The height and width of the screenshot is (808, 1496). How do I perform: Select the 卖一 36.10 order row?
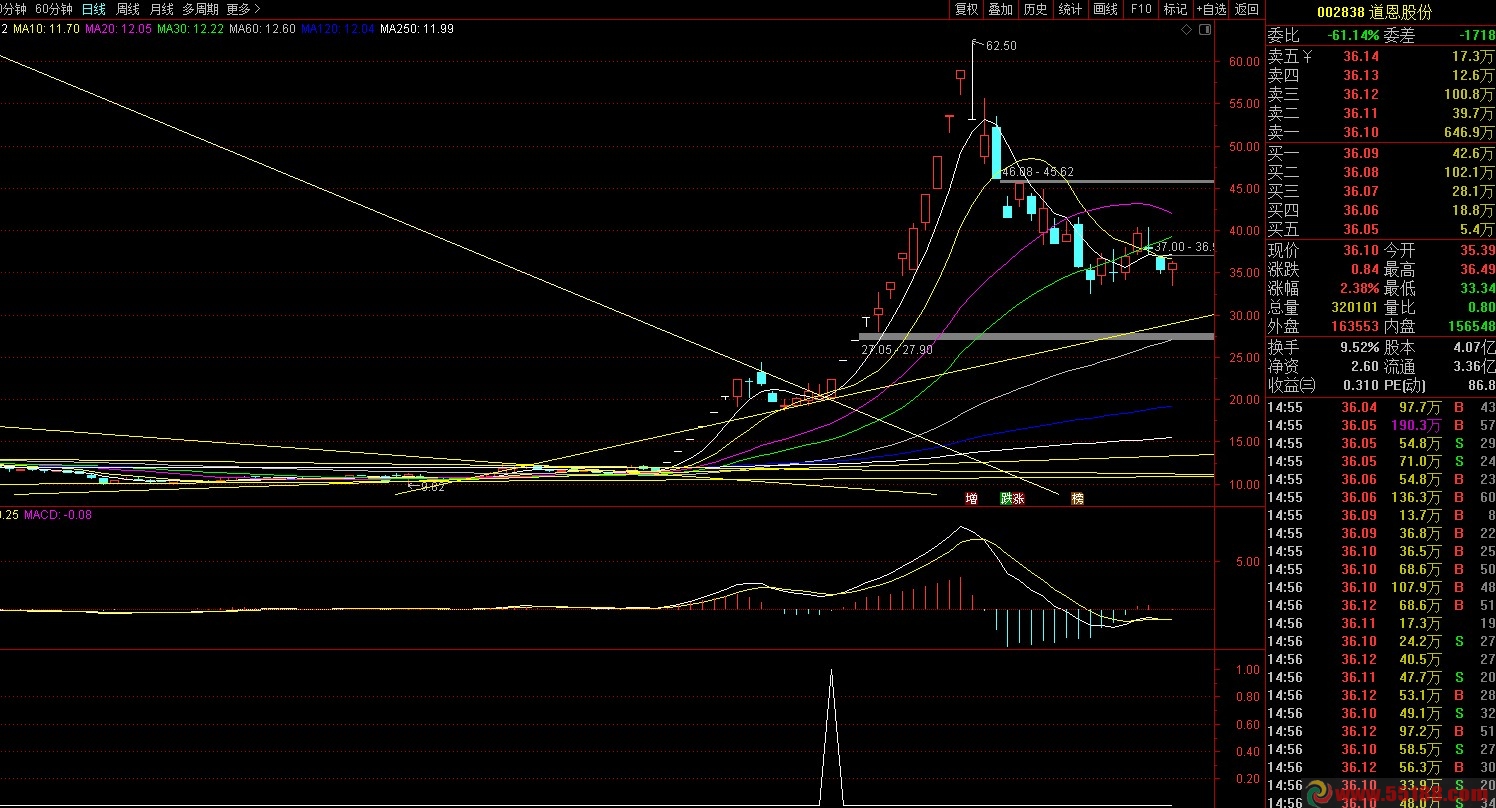point(1381,133)
